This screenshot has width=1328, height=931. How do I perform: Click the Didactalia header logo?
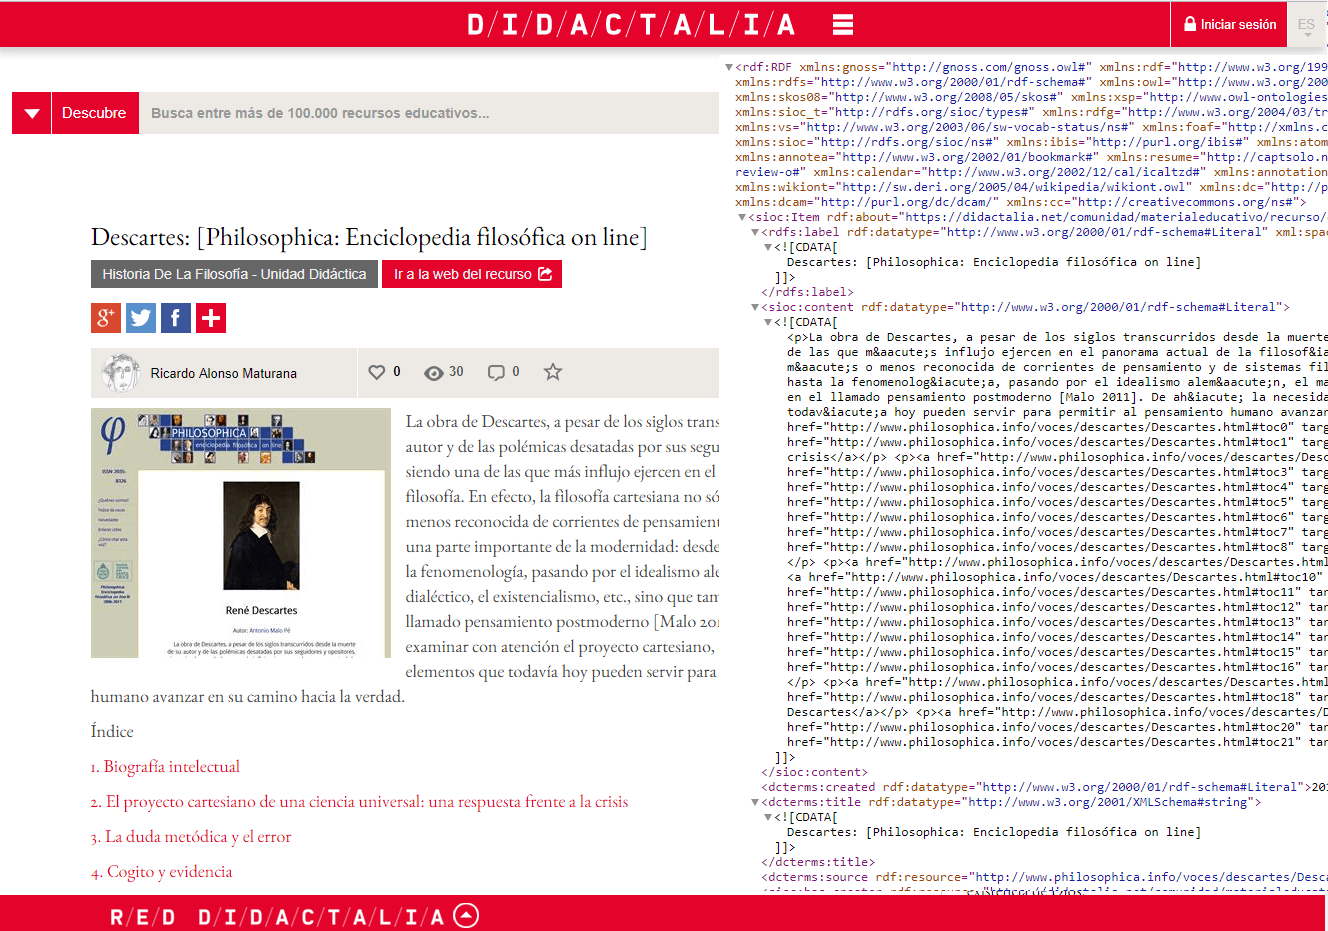click(x=632, y=24)
